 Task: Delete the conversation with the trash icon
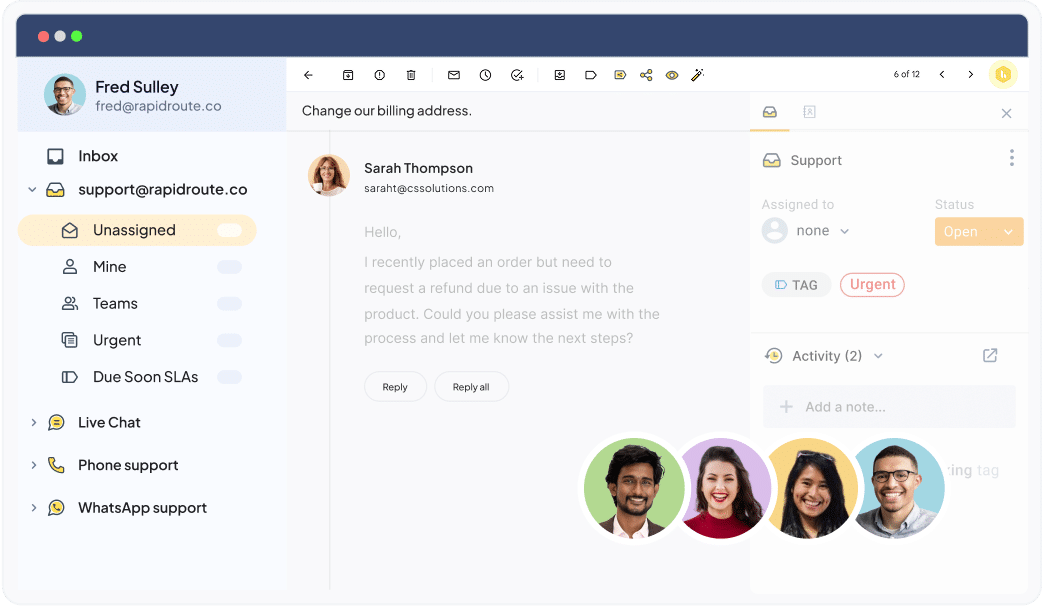(411, 75)
